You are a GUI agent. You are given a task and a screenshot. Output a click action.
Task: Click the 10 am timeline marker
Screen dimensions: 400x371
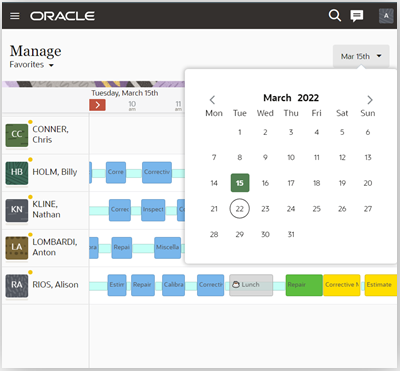132,105
